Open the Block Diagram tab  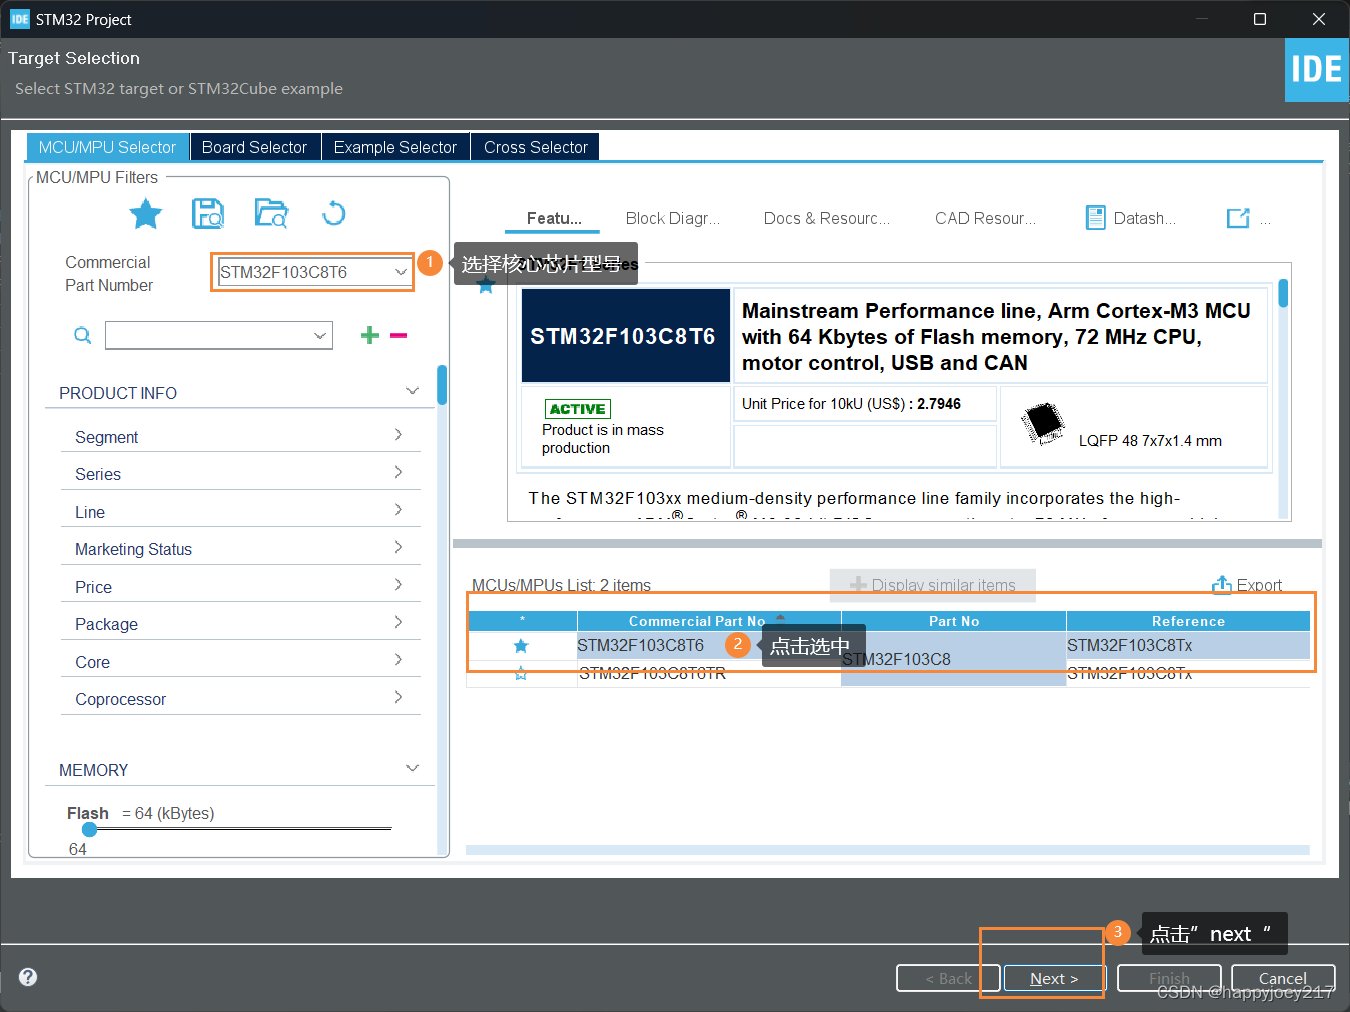pos(672,218)
